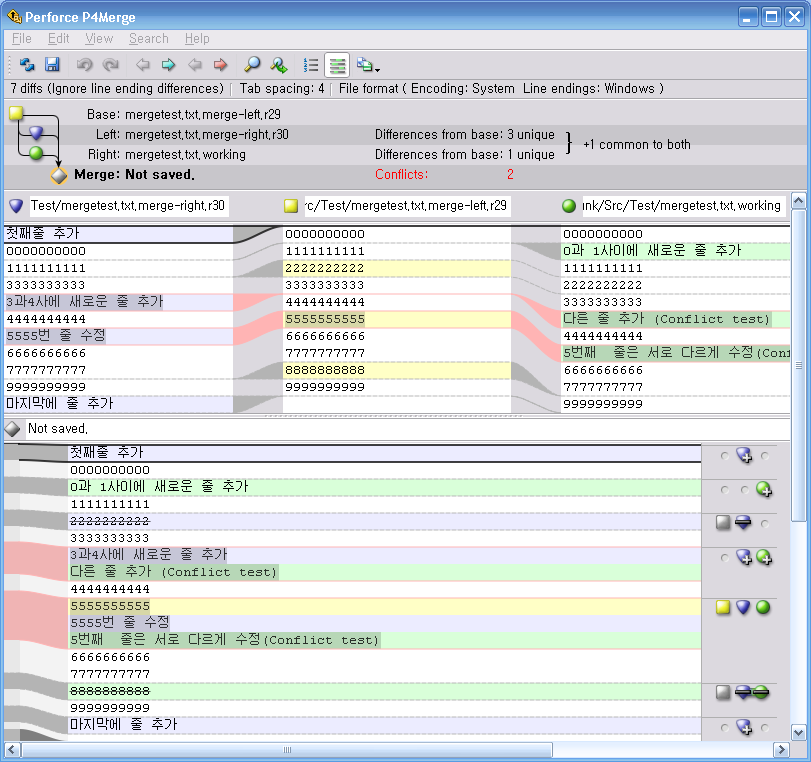Refresh the file comparison
811x762 pixels.
point(28,65)
